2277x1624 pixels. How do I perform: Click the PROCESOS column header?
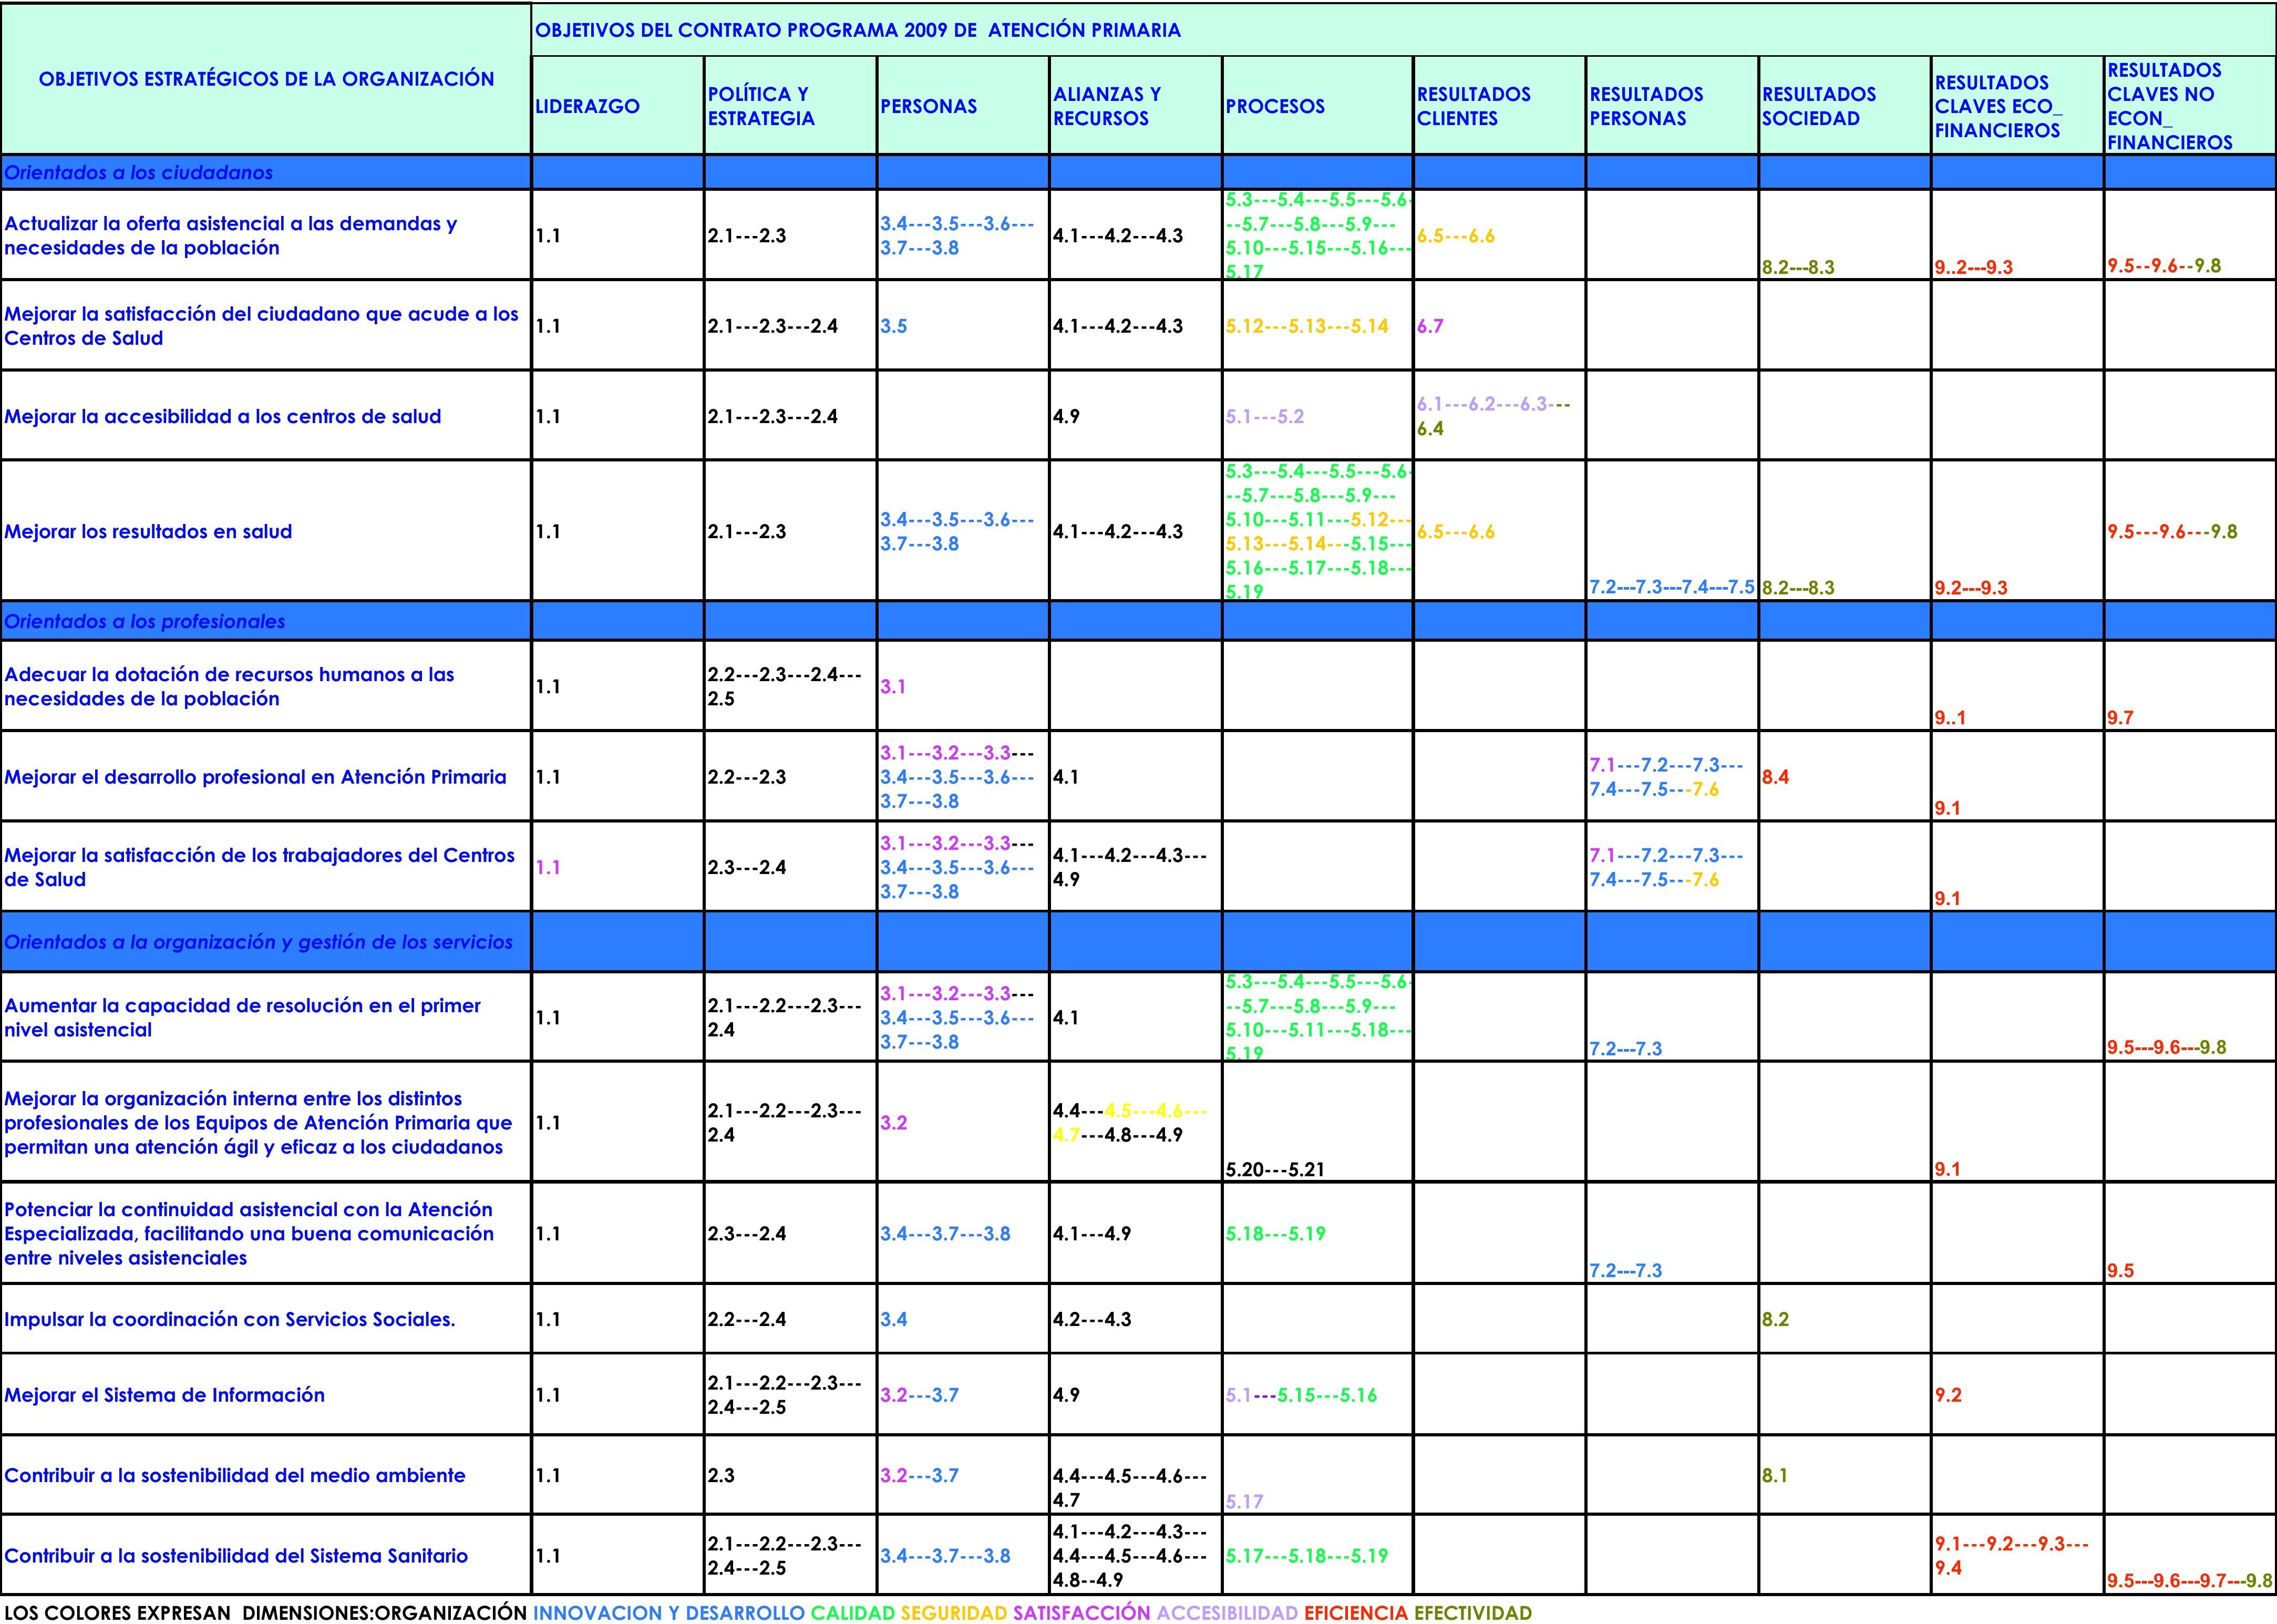[x=1275, y=106]
